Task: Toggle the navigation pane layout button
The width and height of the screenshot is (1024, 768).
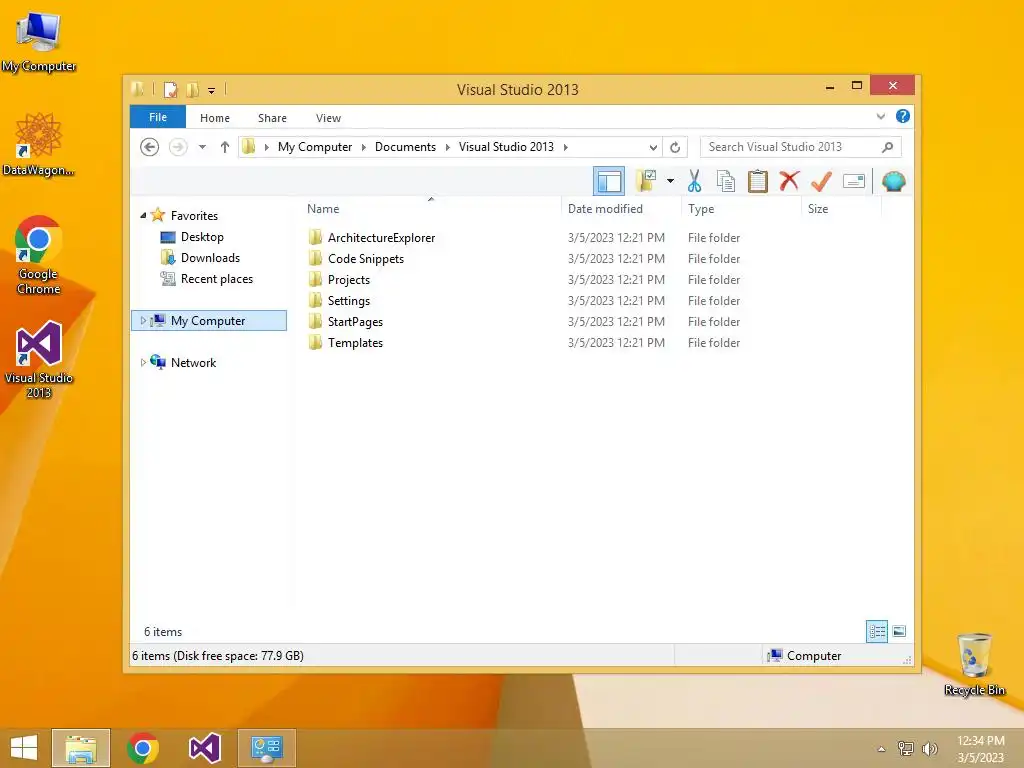Action: click(609, 181)
